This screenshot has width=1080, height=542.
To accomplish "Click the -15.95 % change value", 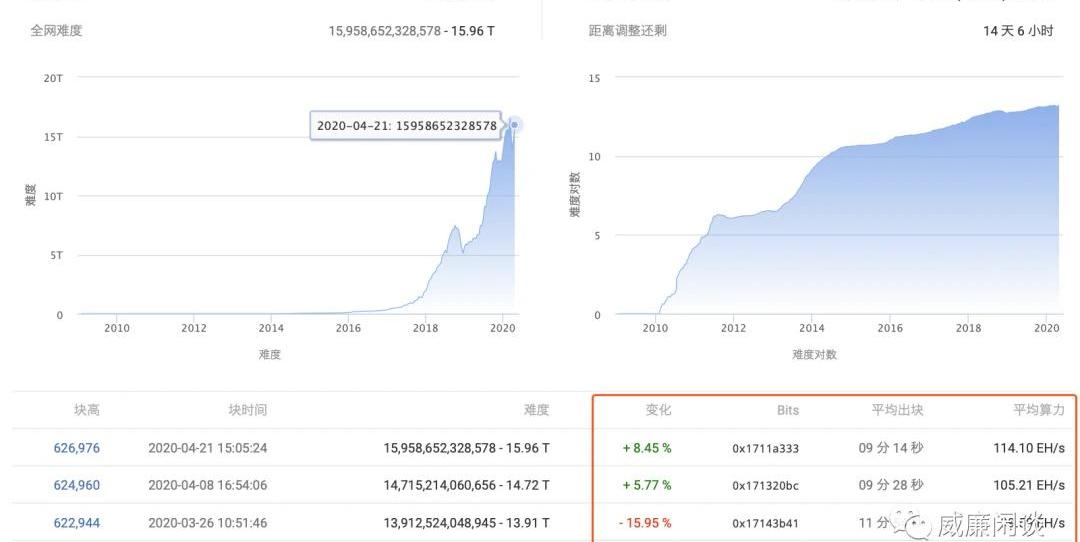I will tap(645, 523).
